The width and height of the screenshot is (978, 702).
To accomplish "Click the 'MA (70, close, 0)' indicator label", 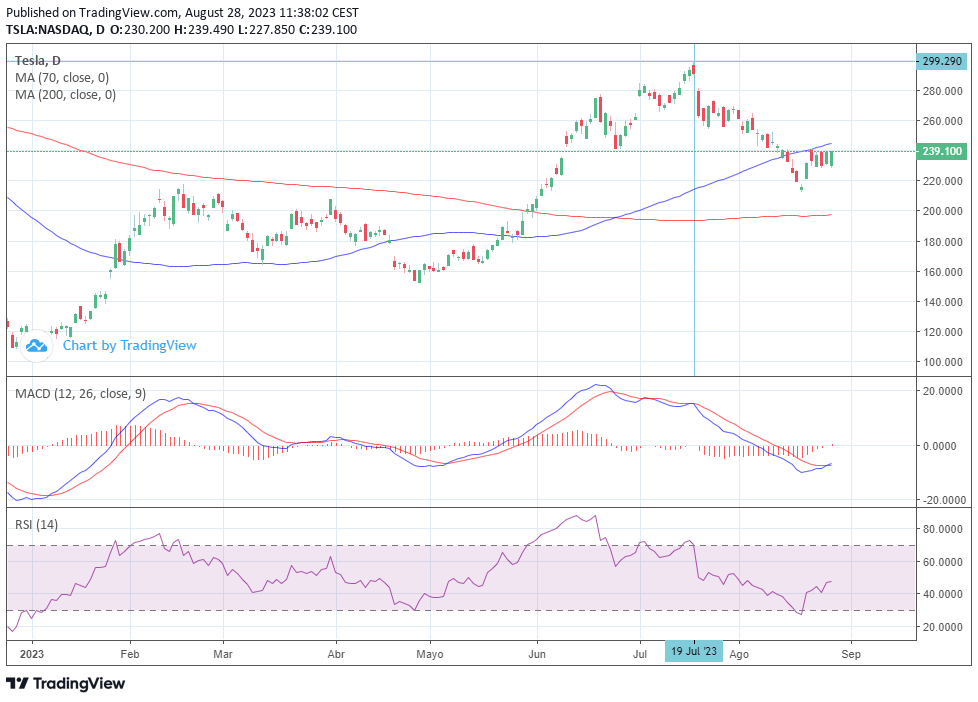I will (x=62, y=77).
